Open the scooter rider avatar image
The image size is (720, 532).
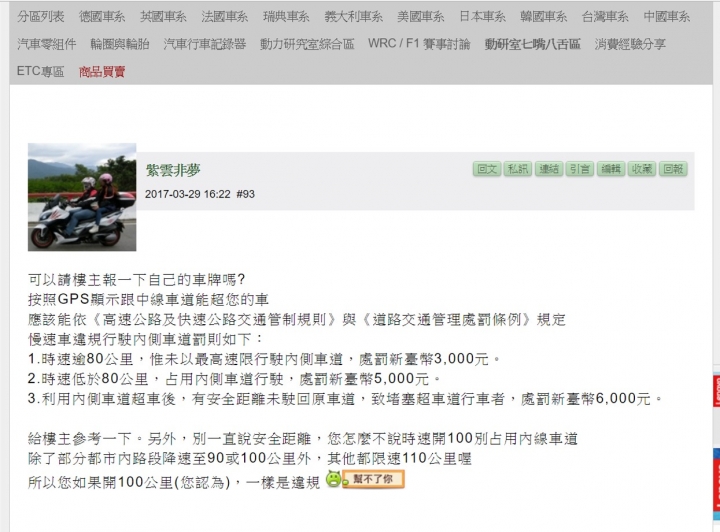click(x=82, y=197)
